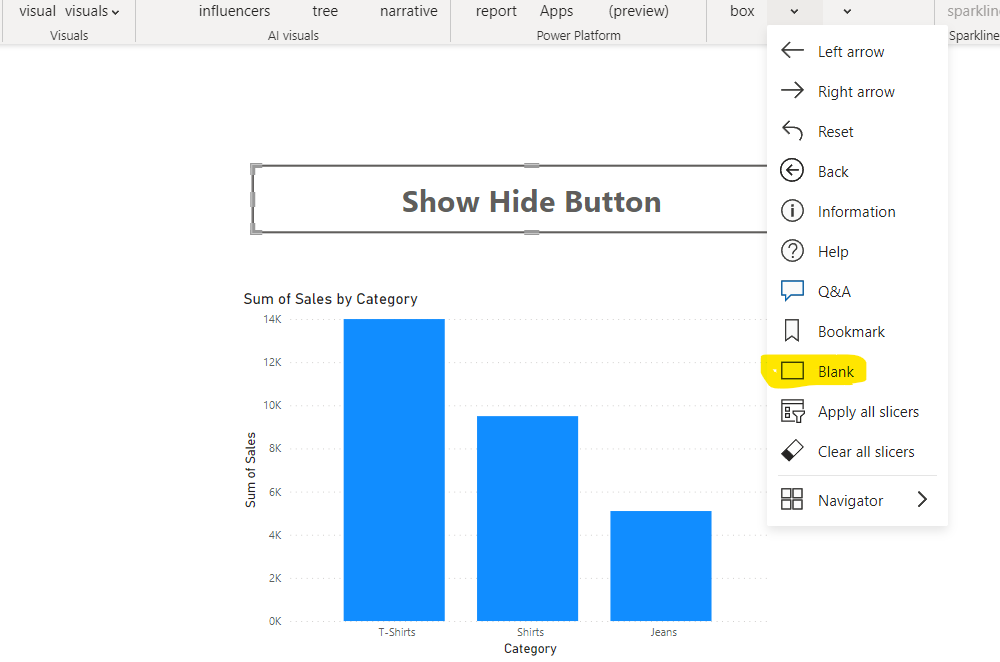Viewport: 1000px width, 662px height.
Task: Click the Clear all slicers eraser icon
Action: click(792, 451)
